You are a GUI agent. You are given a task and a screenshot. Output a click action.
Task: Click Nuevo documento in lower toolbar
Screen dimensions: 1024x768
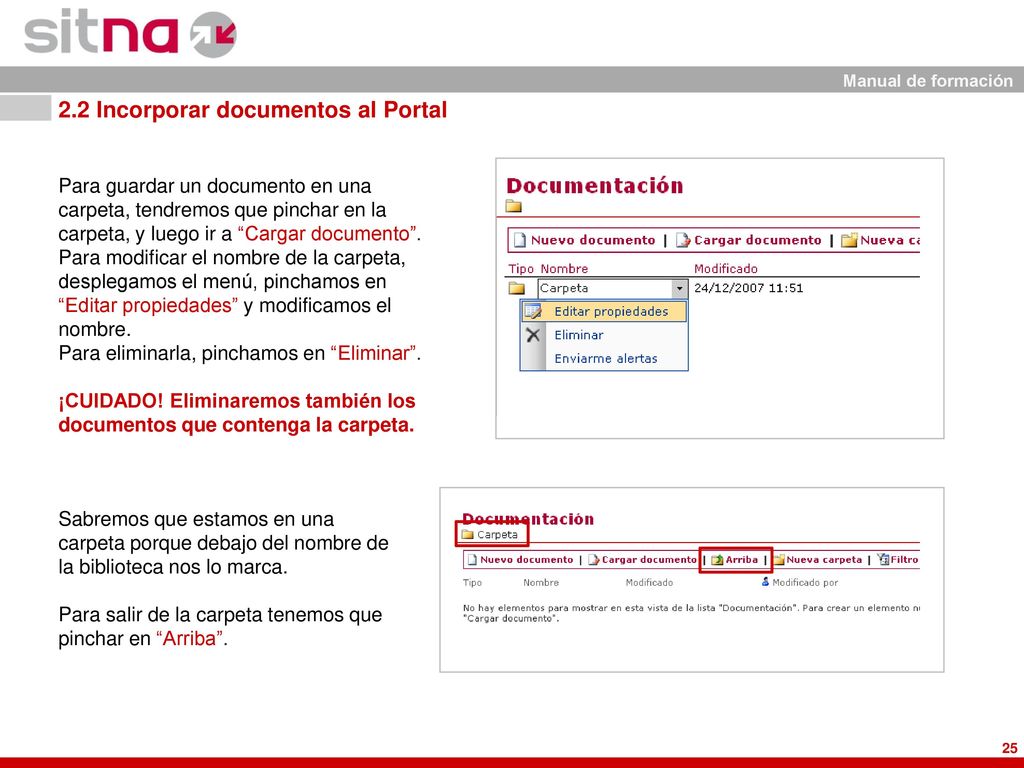[x=526, y=560]
